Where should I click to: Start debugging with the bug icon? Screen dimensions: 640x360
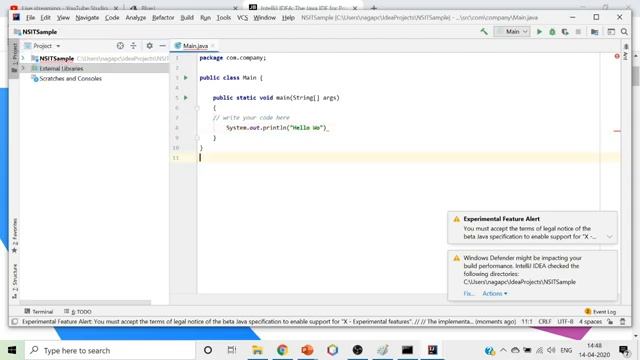point(552,31)
